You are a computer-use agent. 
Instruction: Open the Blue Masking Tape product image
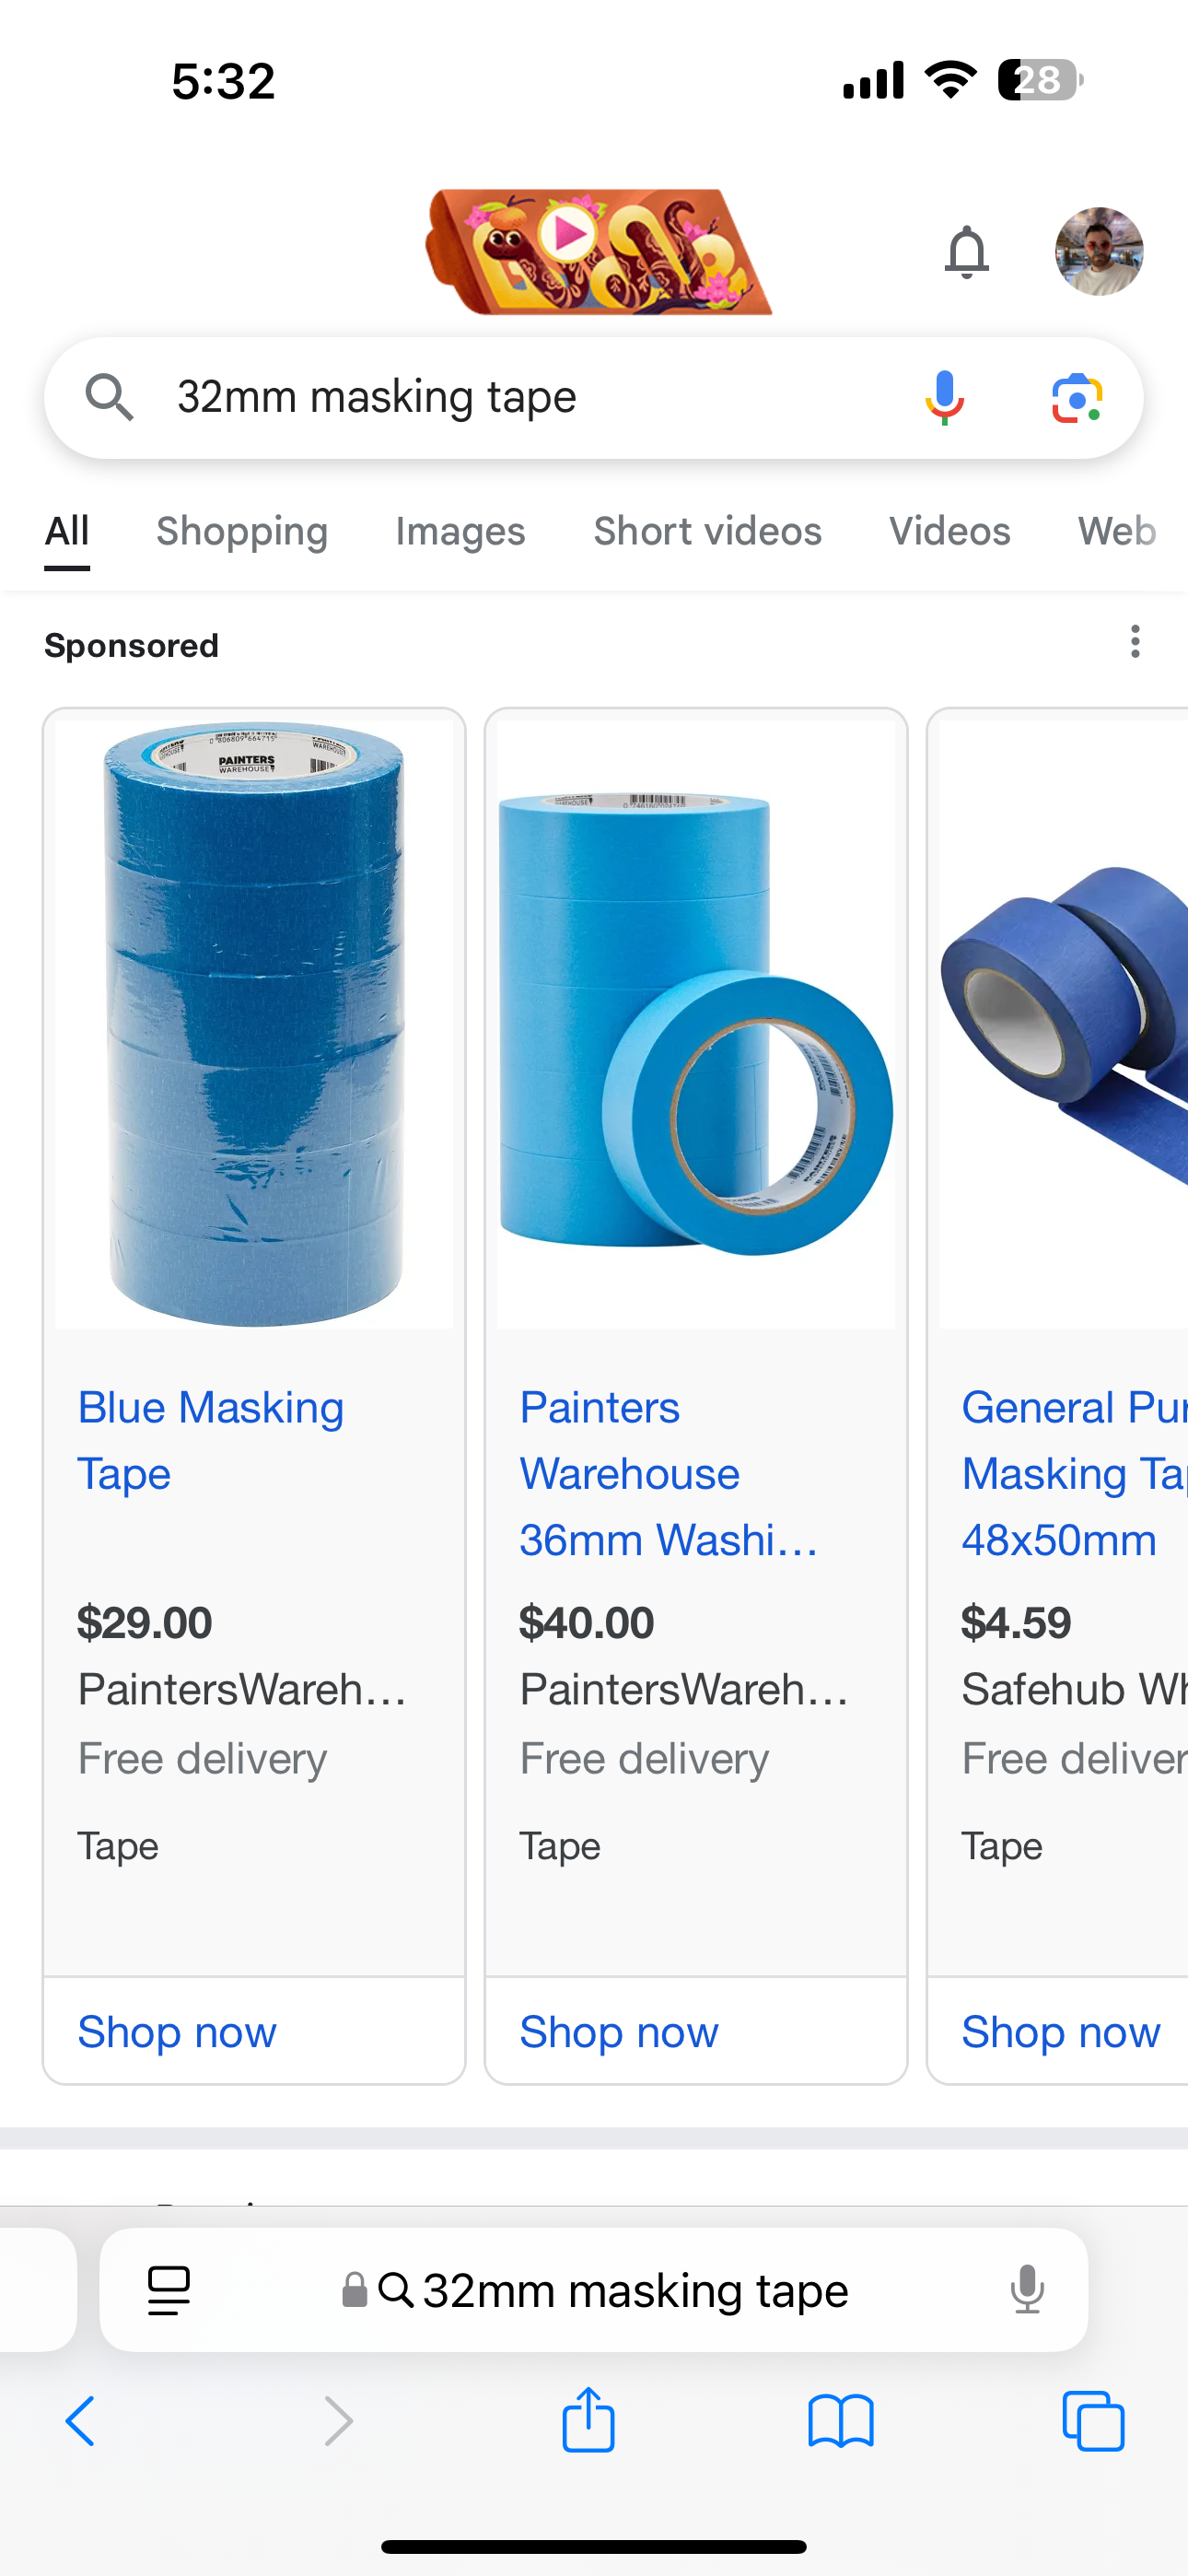[x=254, y=1024]
